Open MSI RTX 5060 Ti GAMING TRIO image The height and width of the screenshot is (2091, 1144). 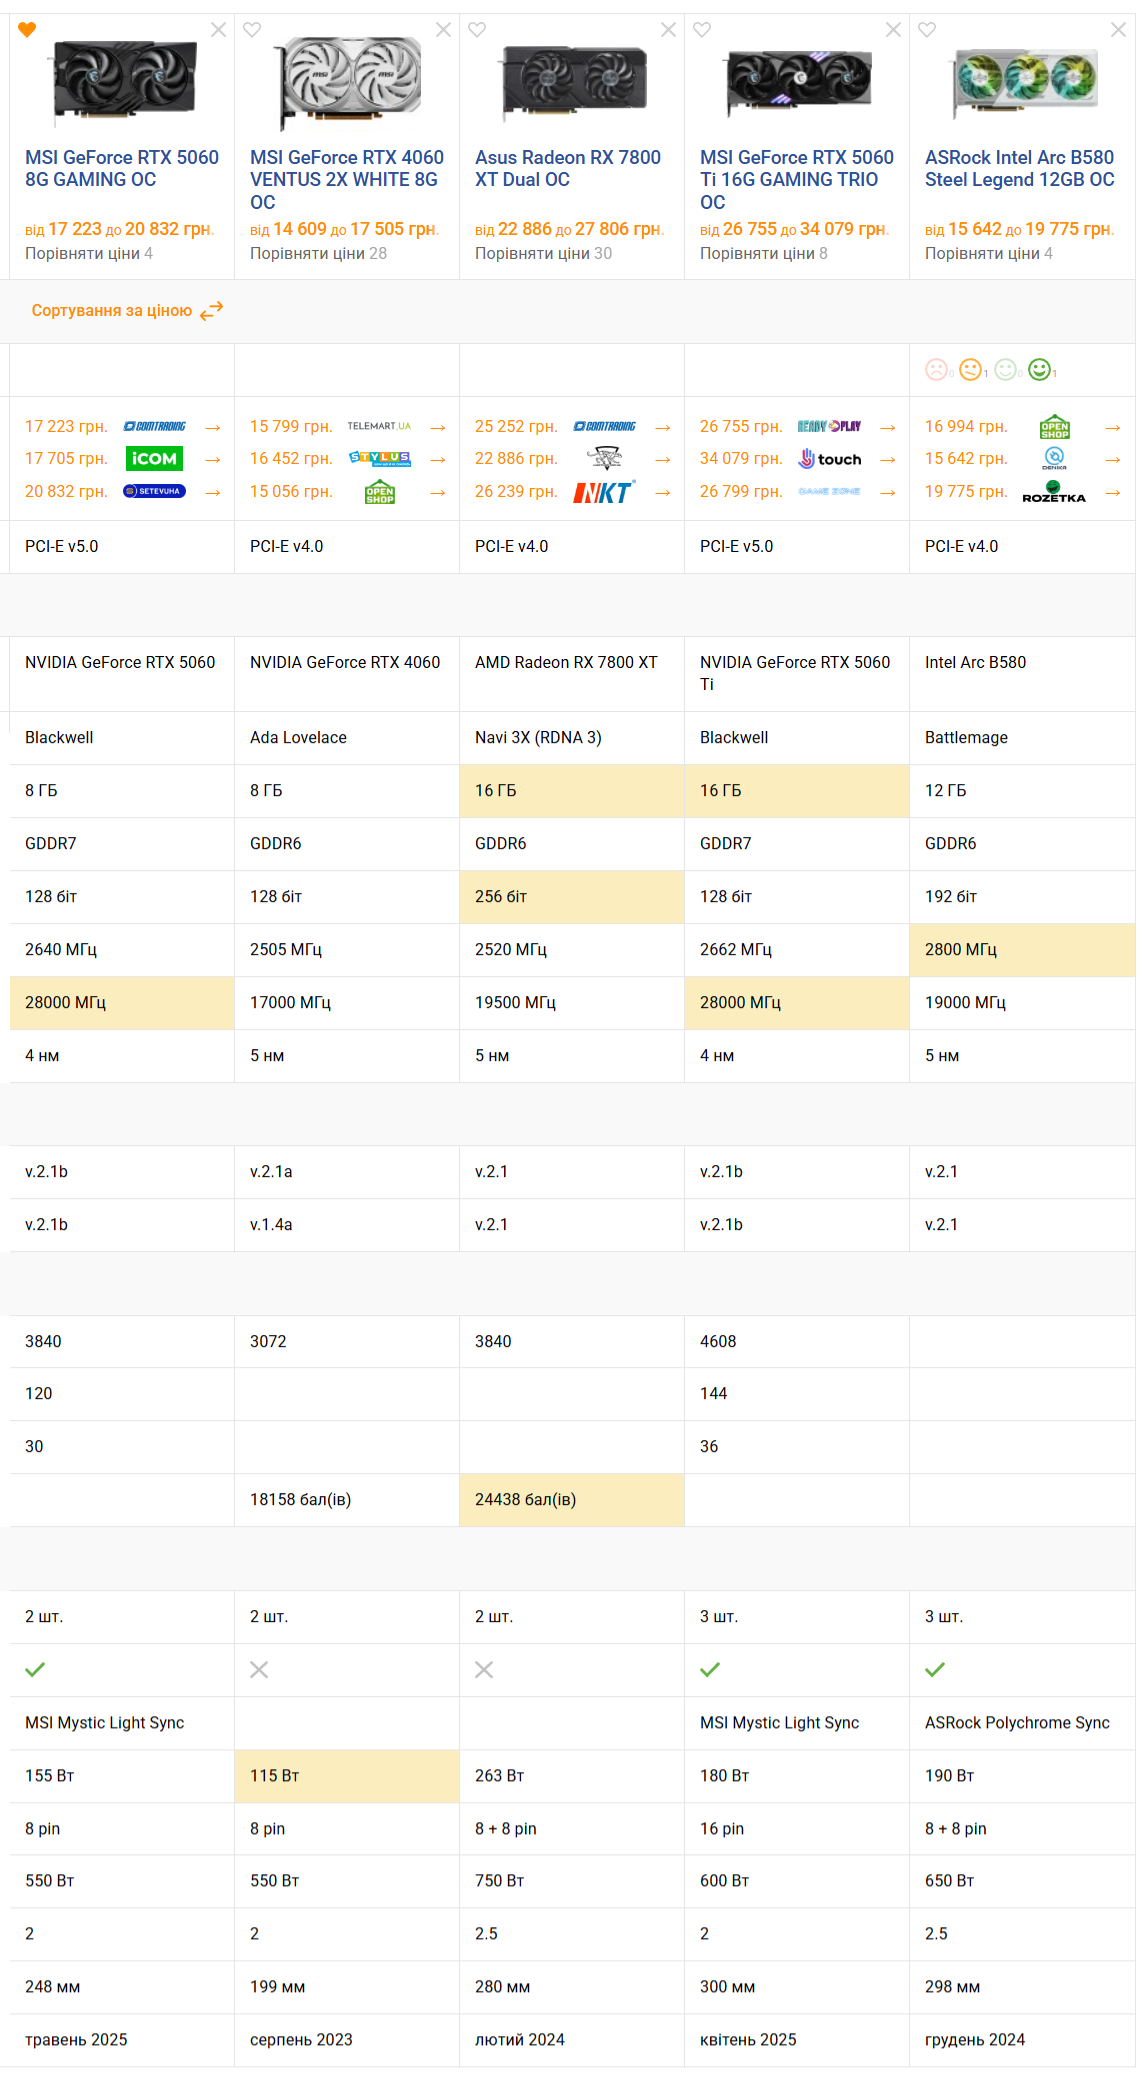point(799,82)
